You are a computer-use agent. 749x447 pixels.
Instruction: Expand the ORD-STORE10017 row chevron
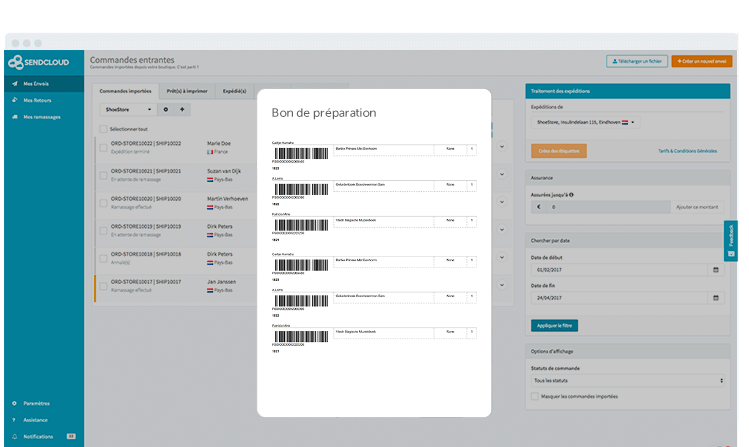pyautogui.click(x=502, y=285)
